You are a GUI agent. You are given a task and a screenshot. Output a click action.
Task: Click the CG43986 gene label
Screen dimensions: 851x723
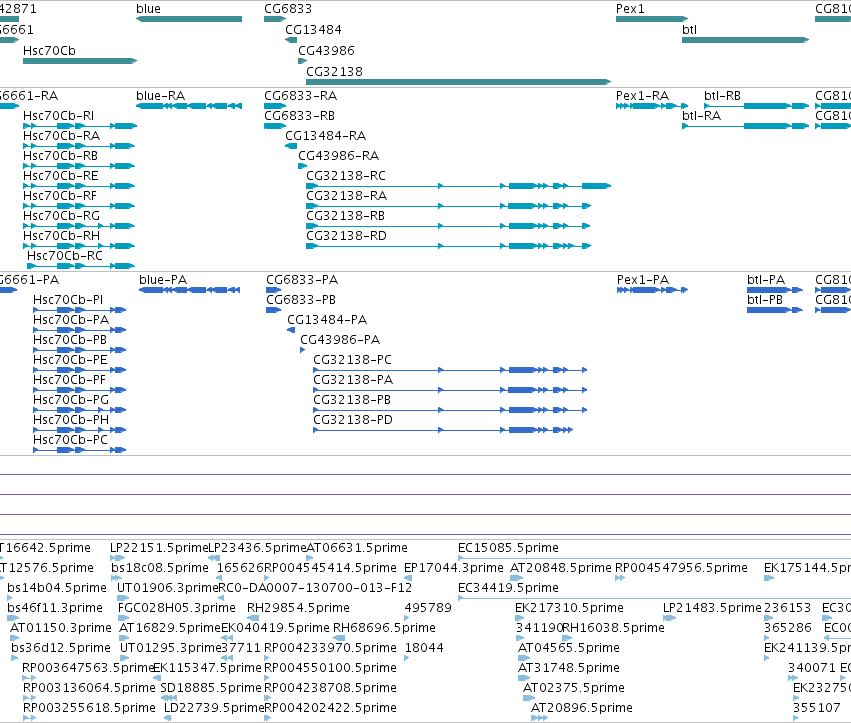pos(326,50)
